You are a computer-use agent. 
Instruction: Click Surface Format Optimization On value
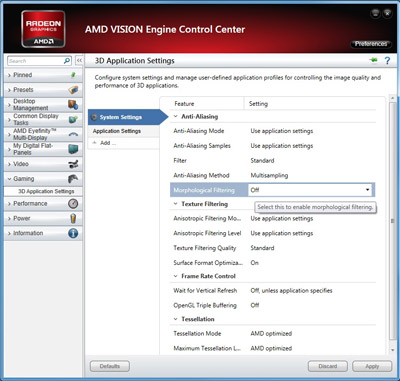pyautogui.click(x=254, y=263)
